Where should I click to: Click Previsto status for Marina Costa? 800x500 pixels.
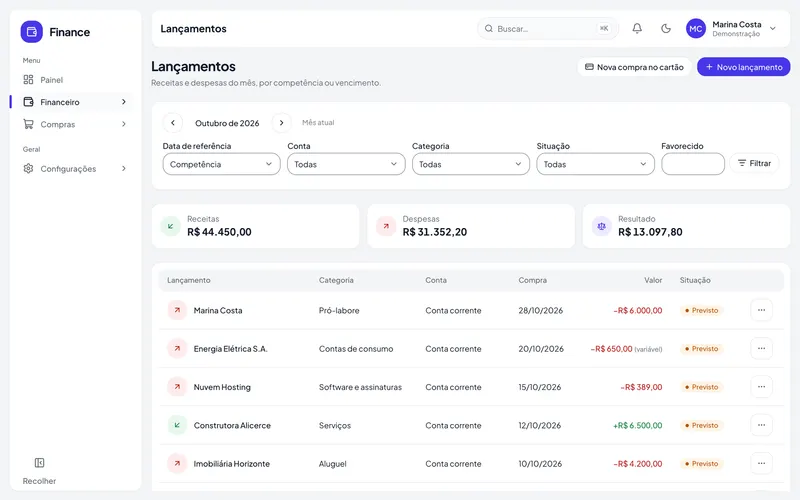click(x=702, y=310)
